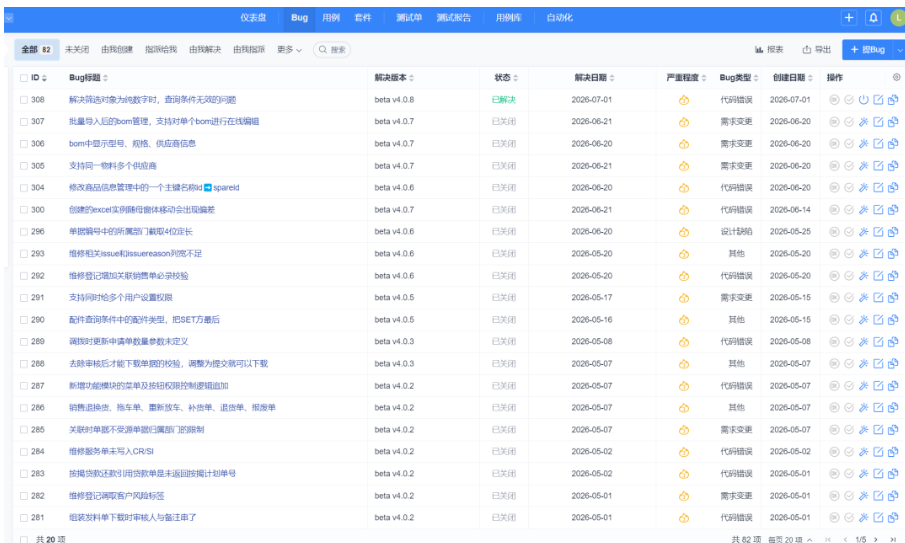The image size is (905, 543).
Task: Click the resolve checkmark icon for bug 308
Action: 849,100
